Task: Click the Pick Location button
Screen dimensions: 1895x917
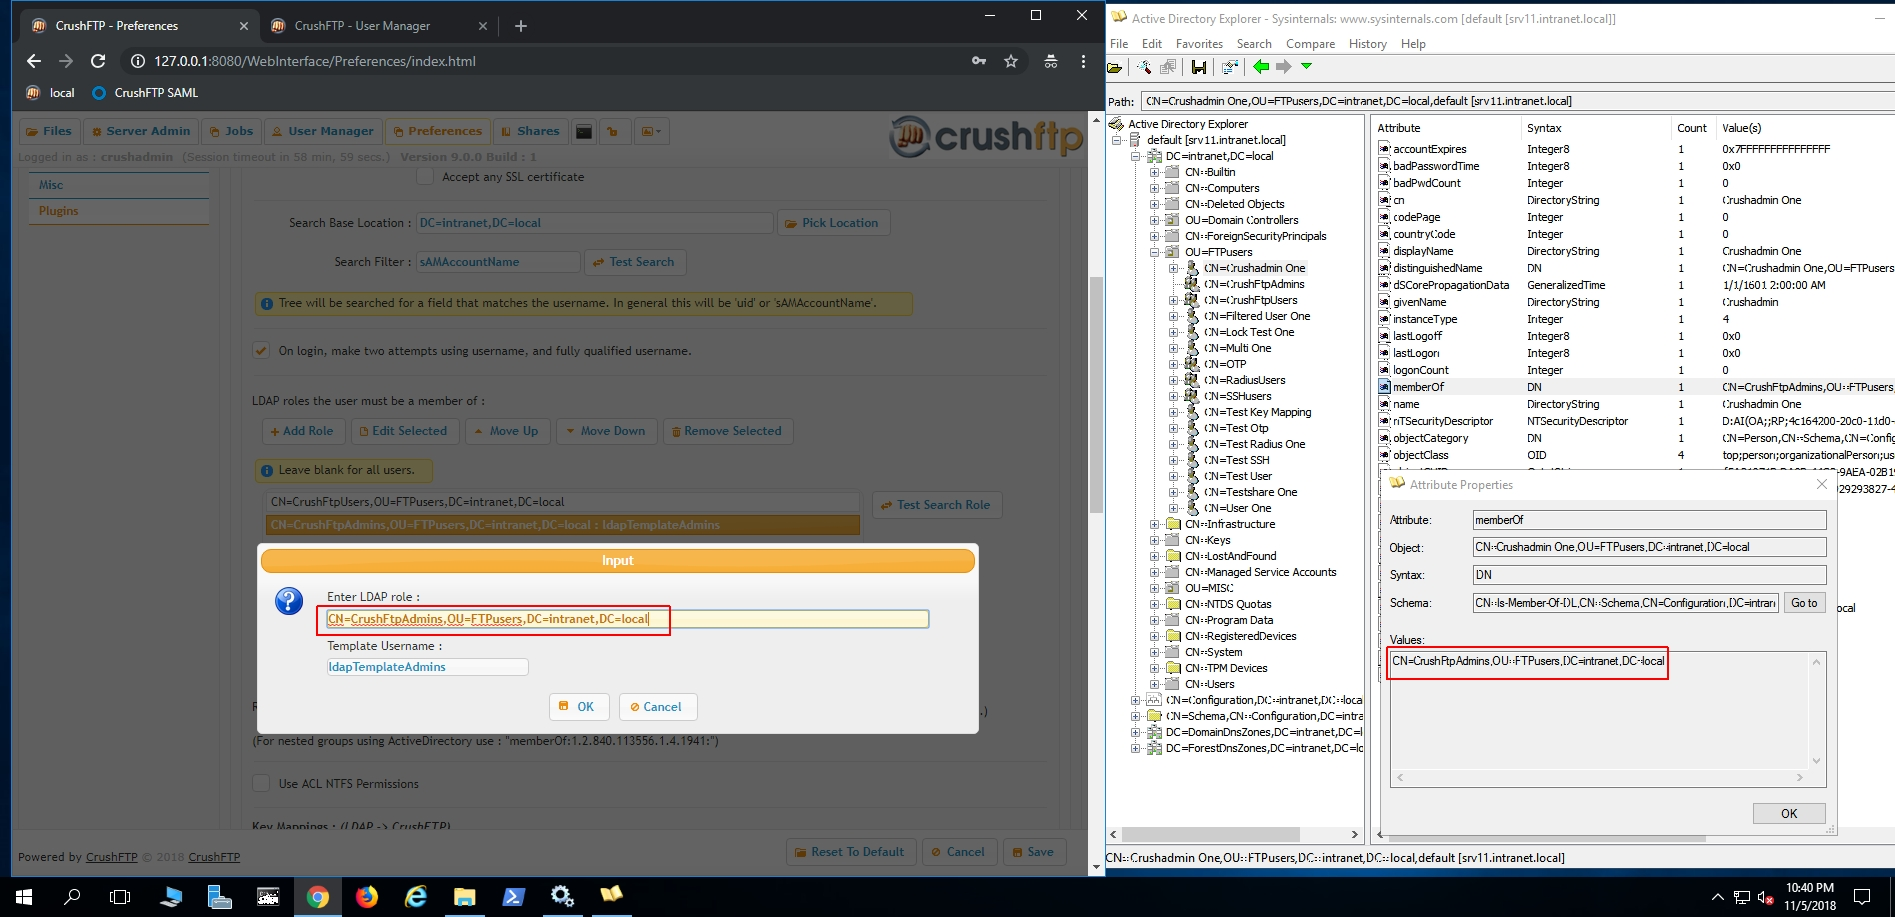Action: 832,223
